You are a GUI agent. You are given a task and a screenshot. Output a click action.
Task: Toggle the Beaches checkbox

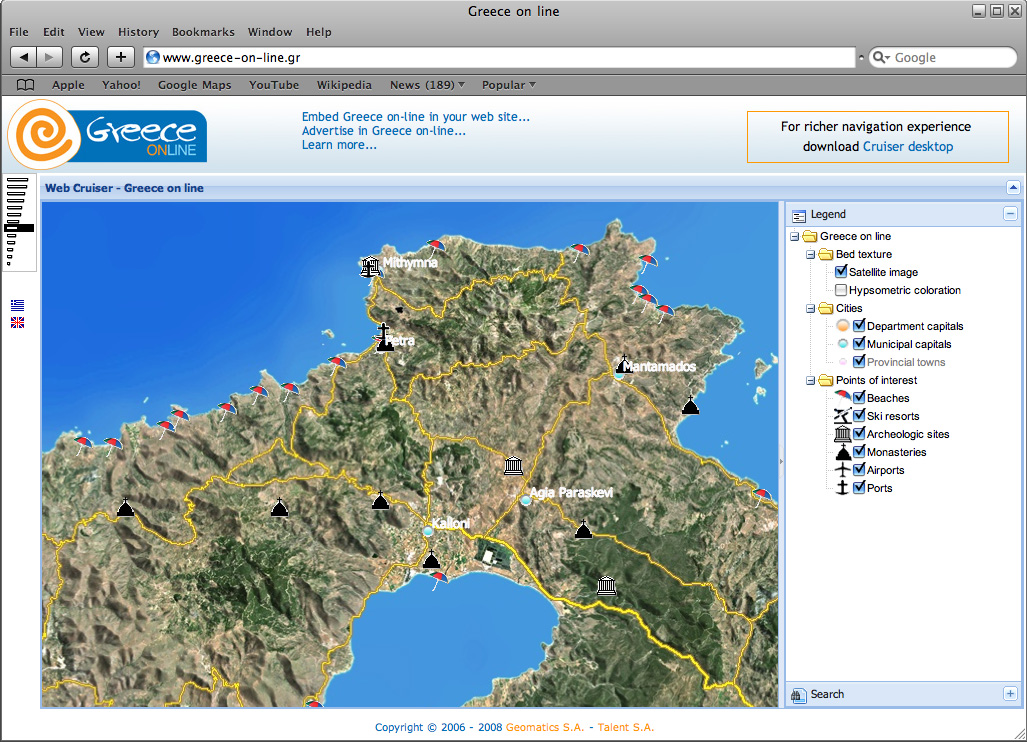pos(859,398)
